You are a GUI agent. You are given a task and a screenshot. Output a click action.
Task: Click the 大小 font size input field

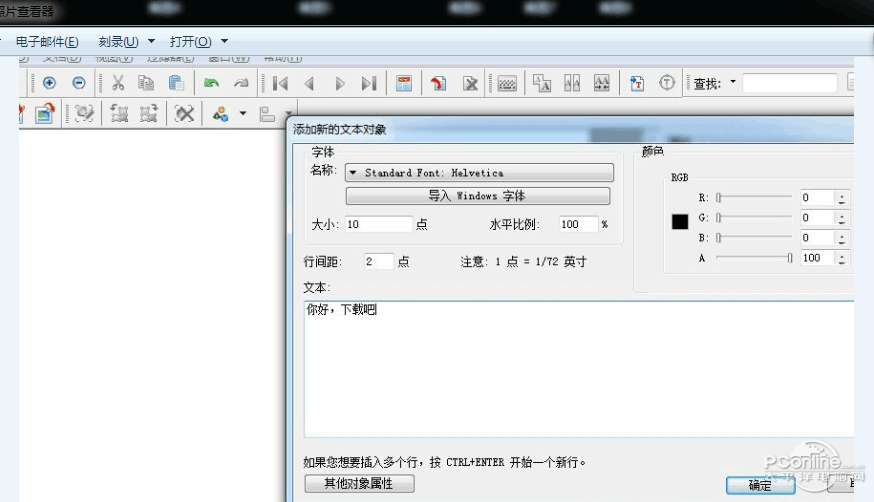pyautogui.click(x=378, y=225)
